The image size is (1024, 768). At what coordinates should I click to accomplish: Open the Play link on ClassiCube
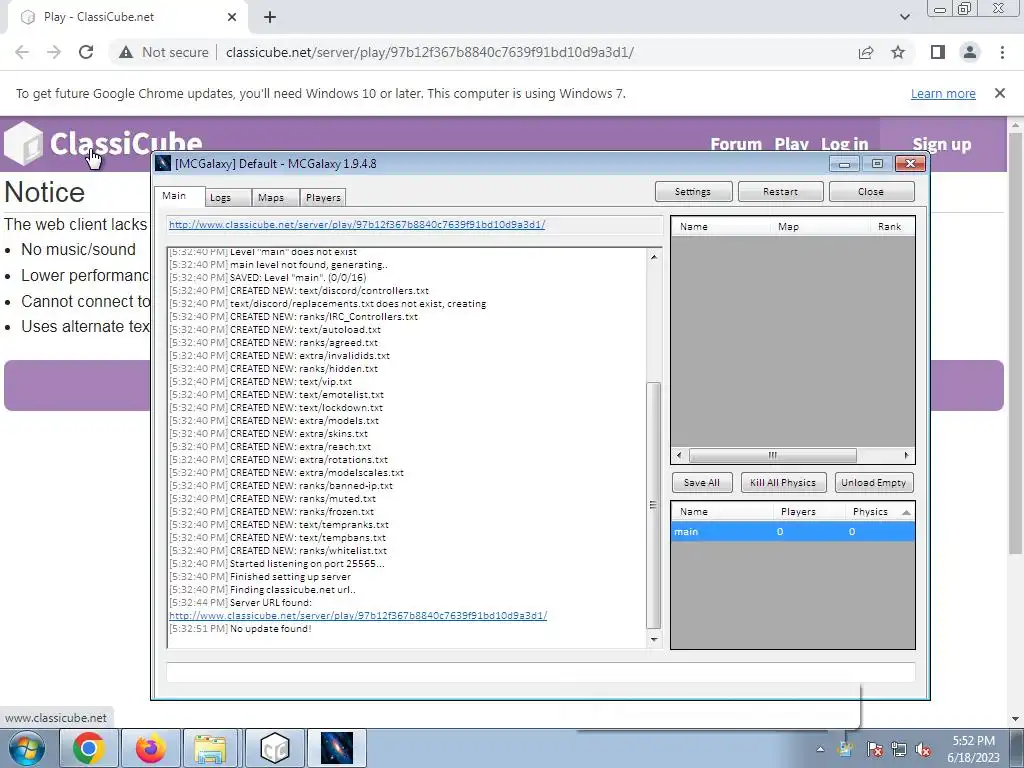pyautogui.click(x=792, y=144)
